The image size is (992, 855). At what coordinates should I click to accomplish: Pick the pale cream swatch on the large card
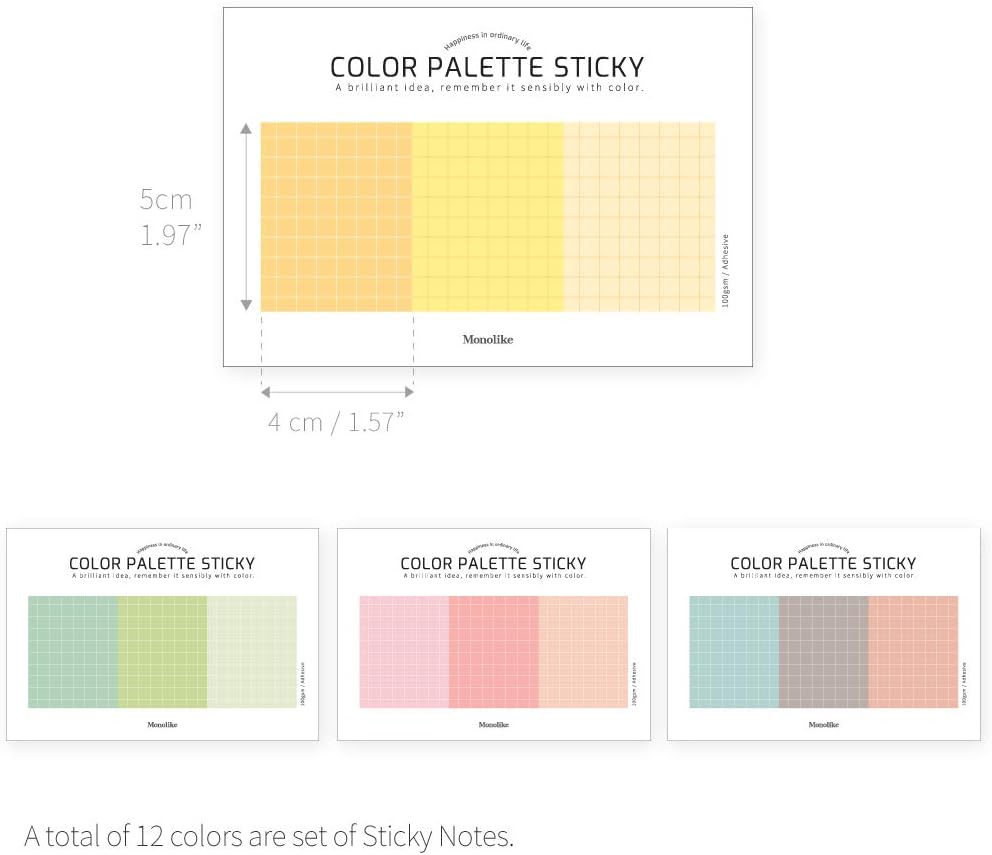pos(639,216)
